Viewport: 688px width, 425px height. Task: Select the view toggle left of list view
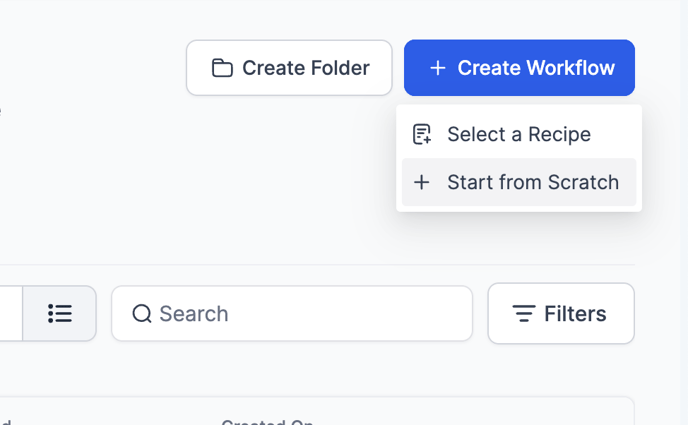pos(10,314)
